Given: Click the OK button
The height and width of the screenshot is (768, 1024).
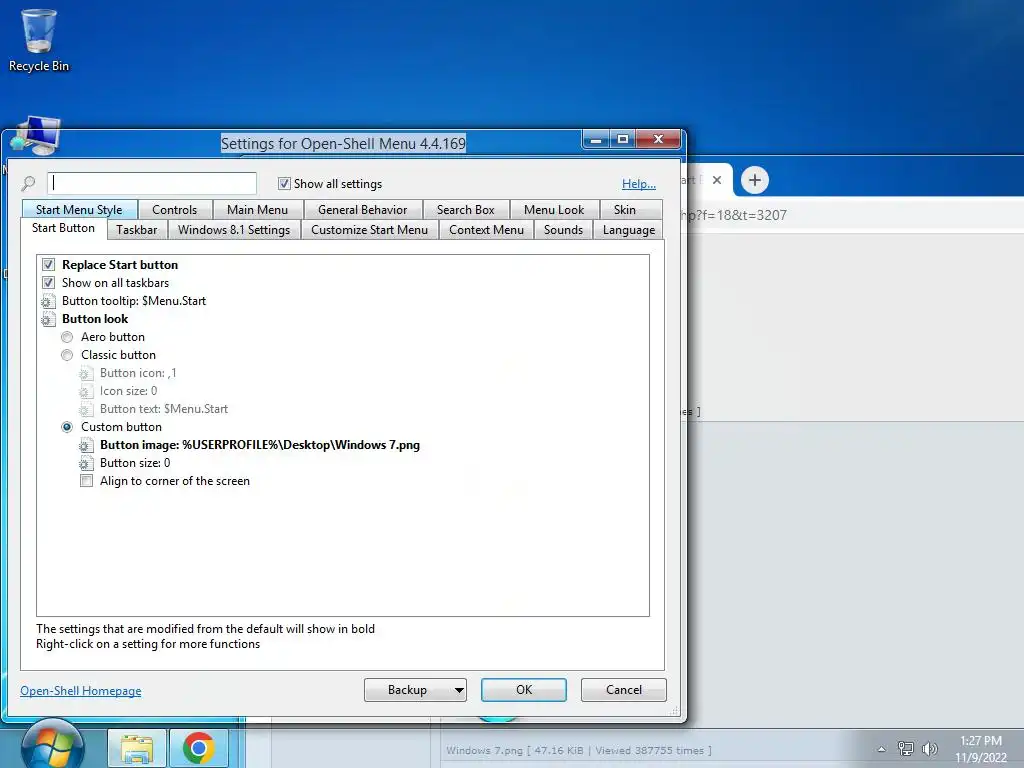Looking at the screenshot, I should click(524, 690).
